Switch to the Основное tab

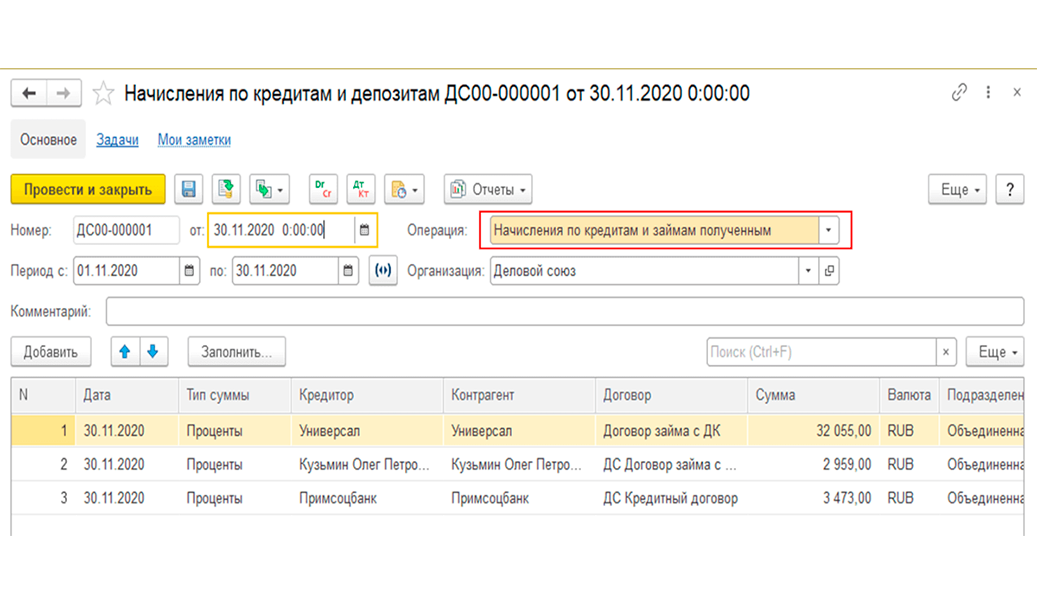coord(48,140)
